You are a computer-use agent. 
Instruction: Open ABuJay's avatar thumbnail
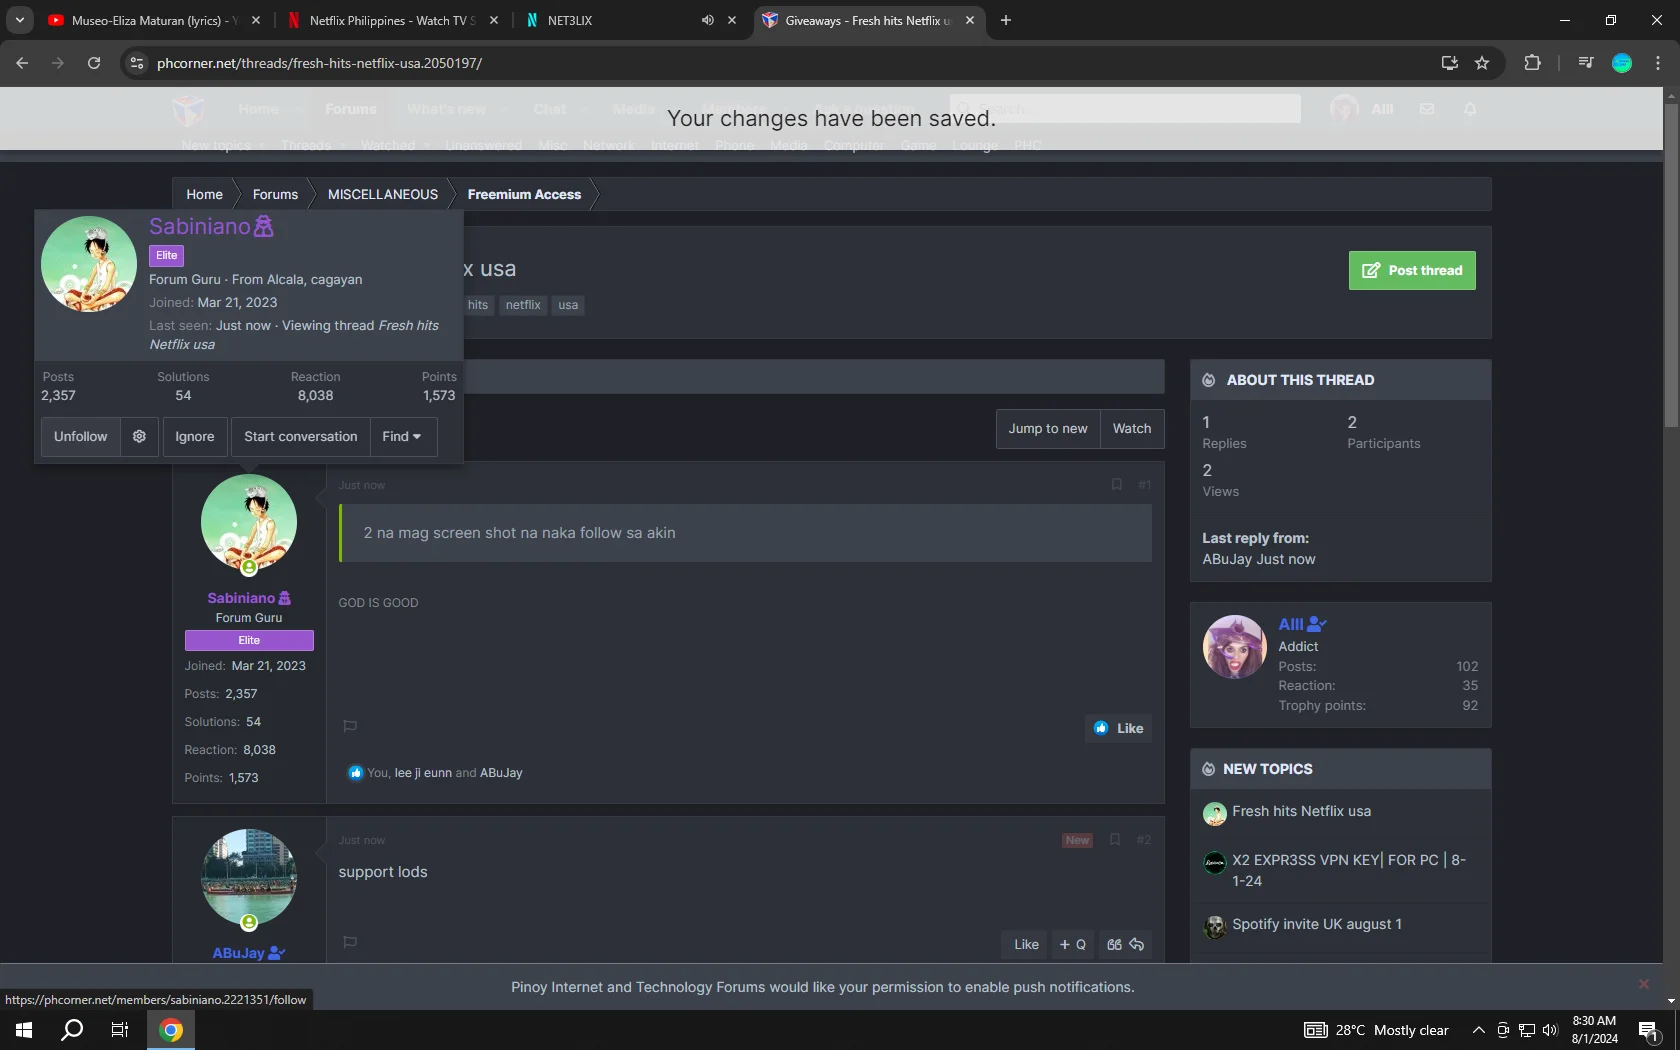(249, 877)
